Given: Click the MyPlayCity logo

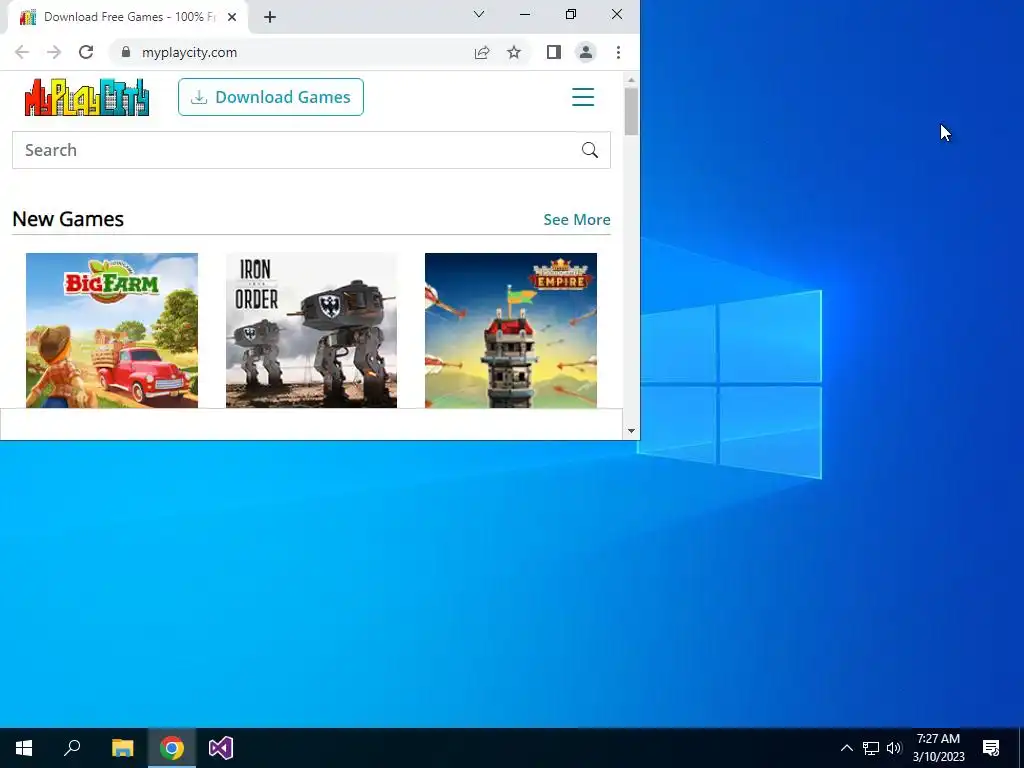Looking at the screenshot, I should click(x=87, y=97).
